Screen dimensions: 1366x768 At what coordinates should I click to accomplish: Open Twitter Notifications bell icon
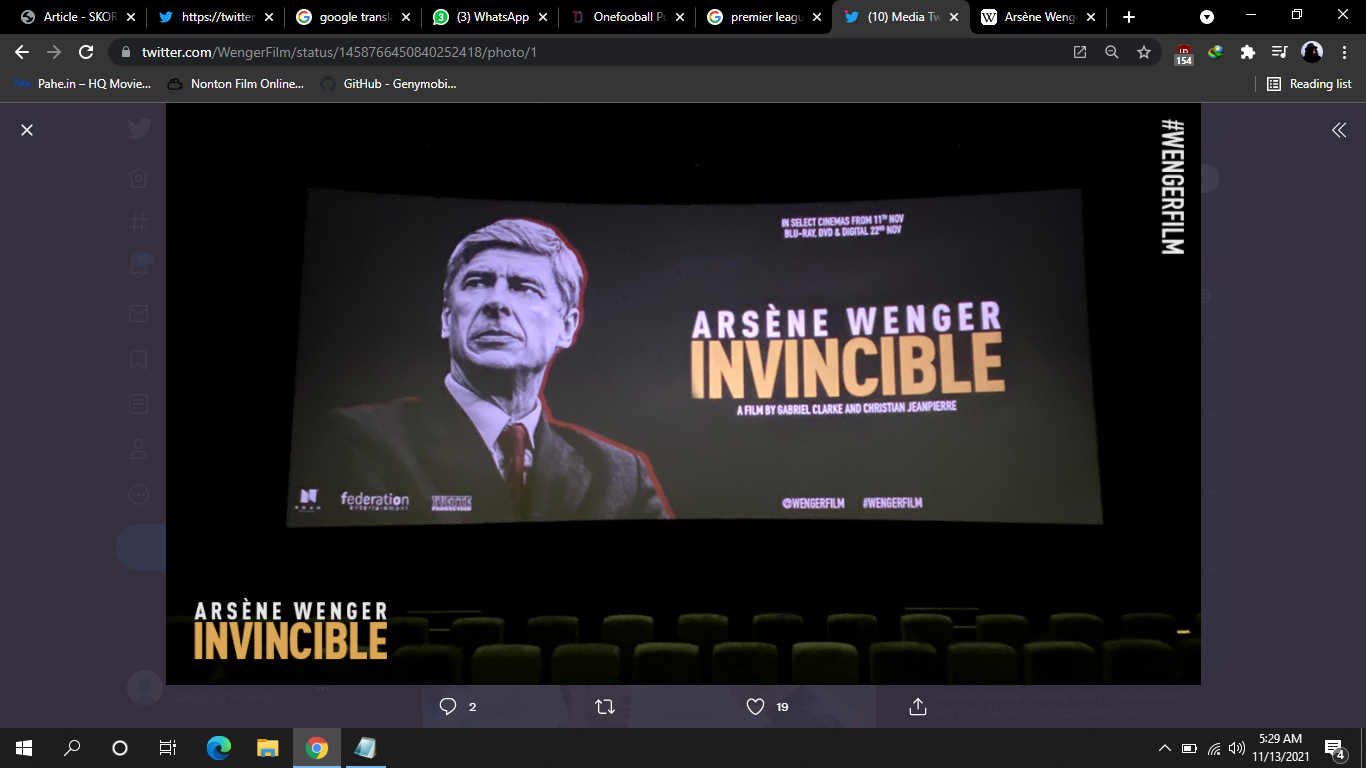pos(138,267)
